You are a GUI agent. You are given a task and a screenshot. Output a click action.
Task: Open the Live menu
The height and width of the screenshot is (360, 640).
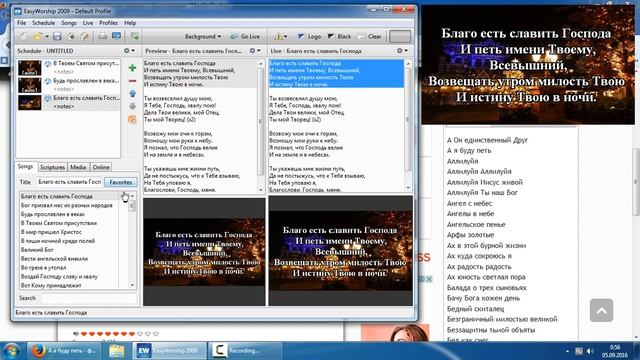88,23
